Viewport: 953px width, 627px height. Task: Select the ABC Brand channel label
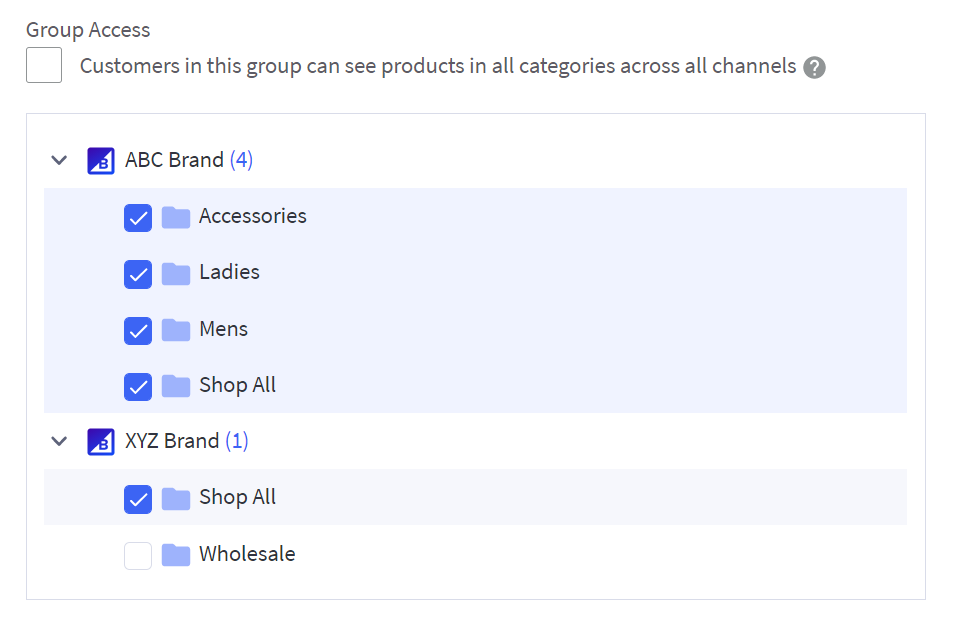(x=174, y=160)
